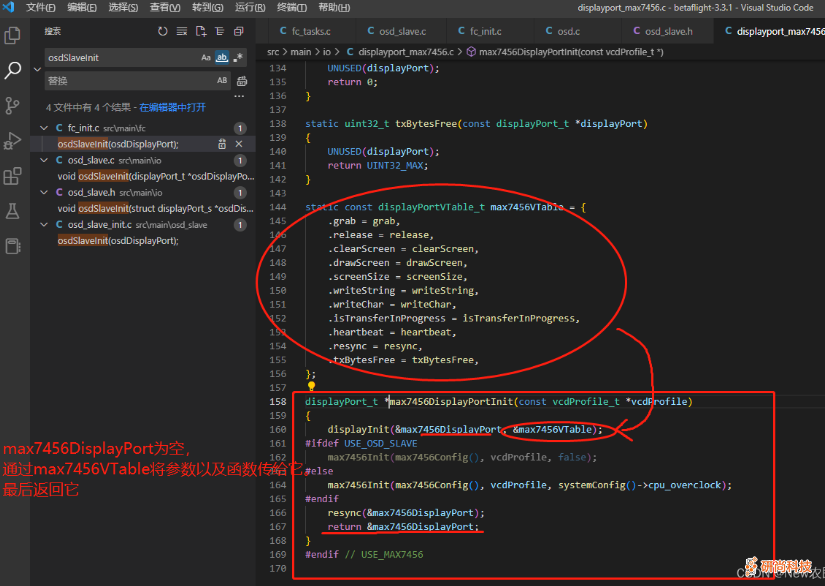Open the Explorer view in activity bar
Screen dimensions: 825x586
tap(13, 36)
